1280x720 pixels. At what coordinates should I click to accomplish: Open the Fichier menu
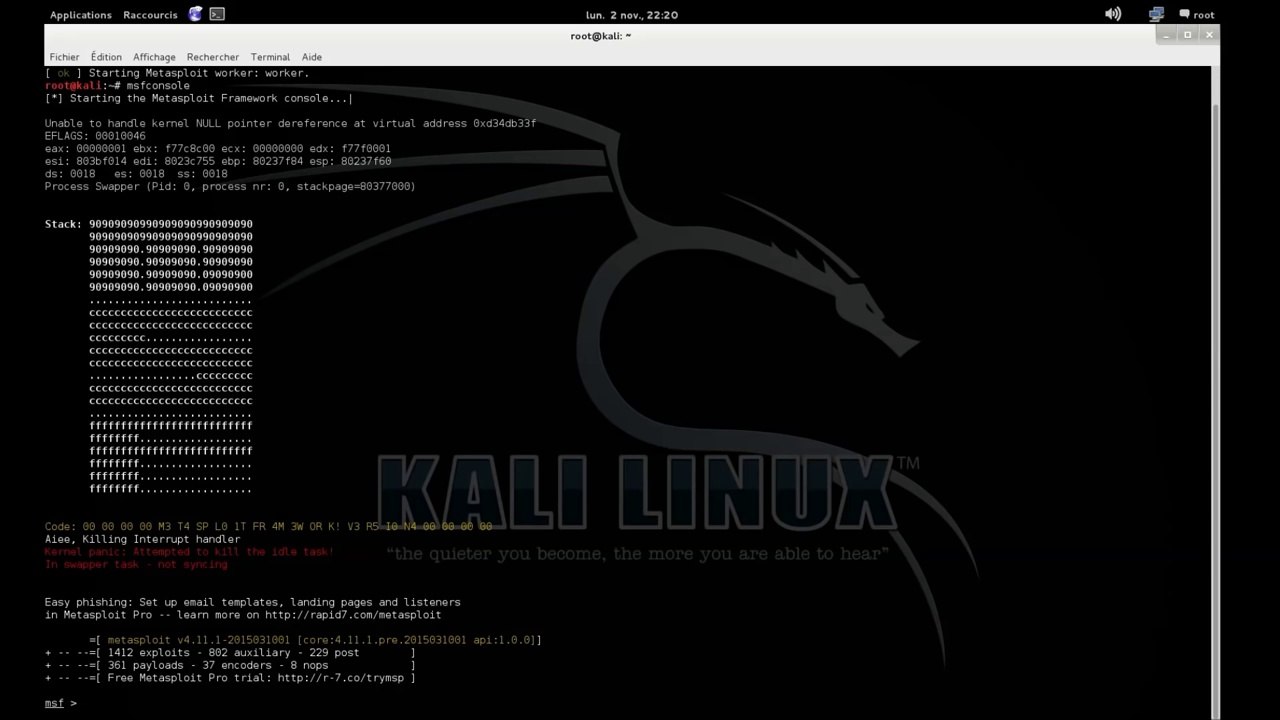pyautogui.click(x=64, y=57)
